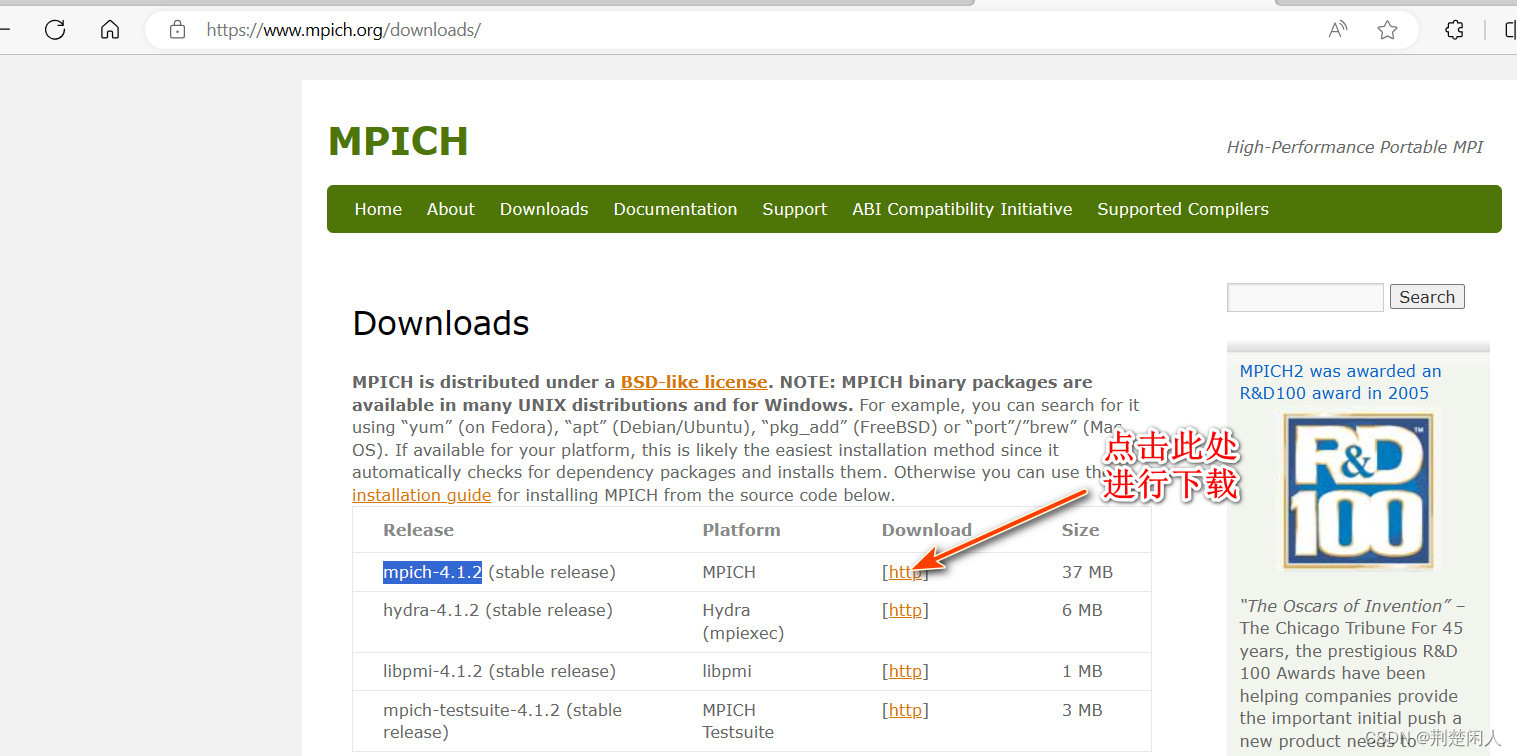This screenshot has height=756, width=1517.
Task: Click the MPICH site title
Action: (x=398, y=141)
